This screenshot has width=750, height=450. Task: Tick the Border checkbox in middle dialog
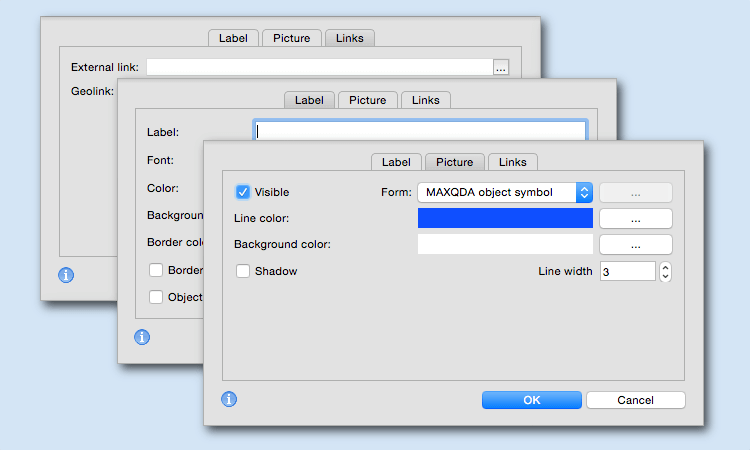click(156, 270)
